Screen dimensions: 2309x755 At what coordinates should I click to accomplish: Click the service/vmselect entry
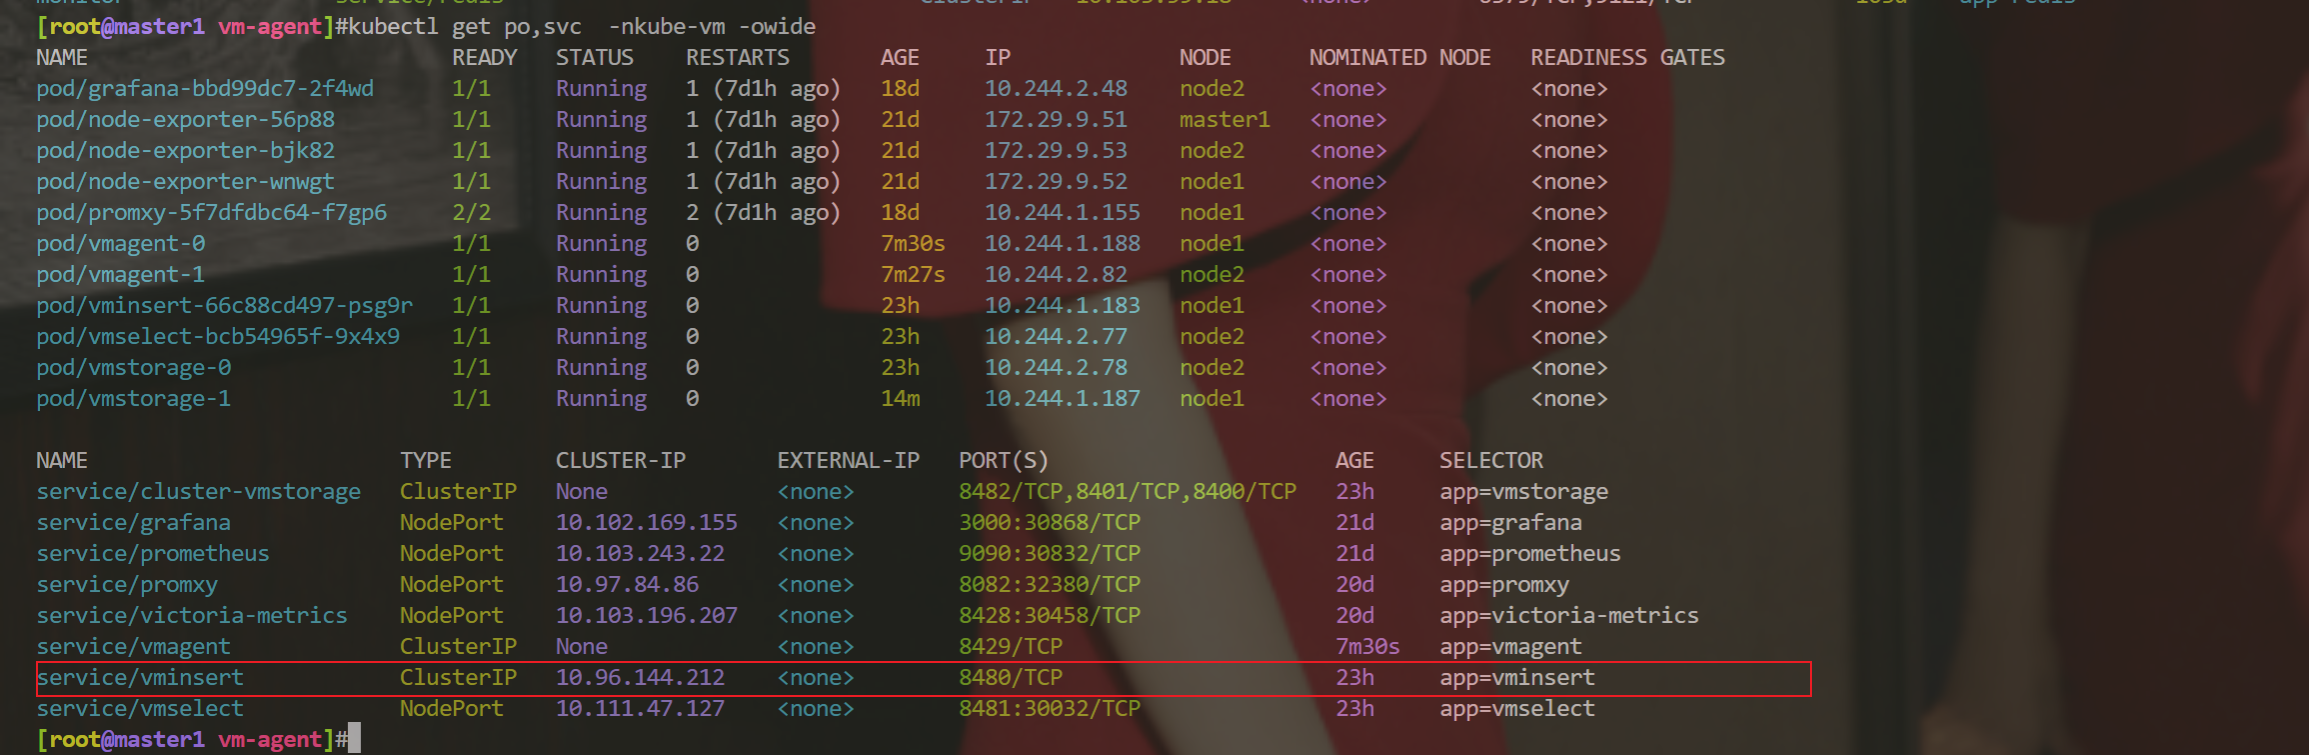tap(140, 709)
